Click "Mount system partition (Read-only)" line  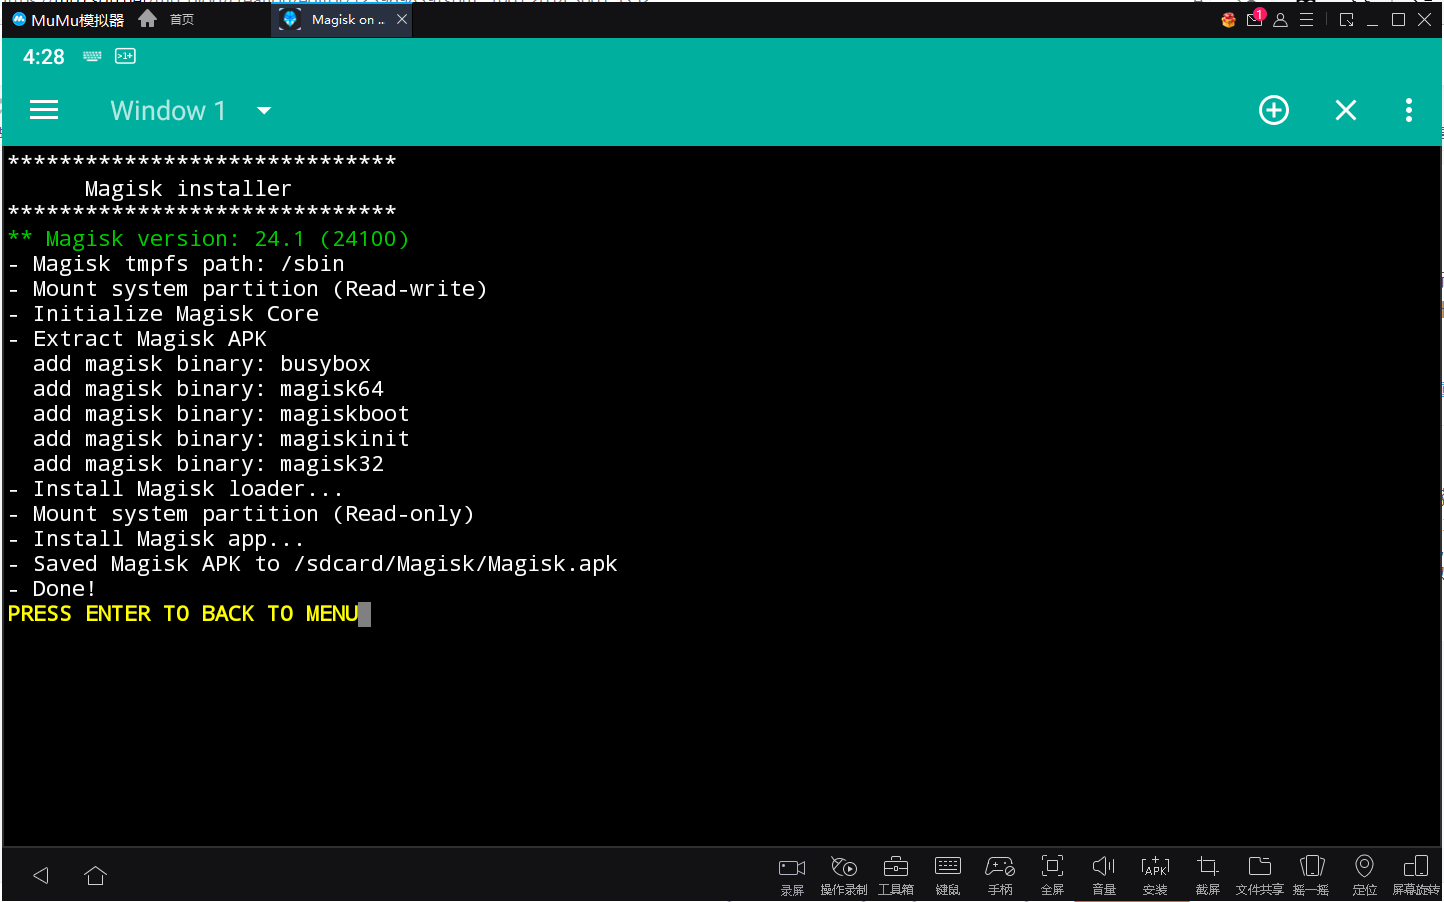tap(241, 514)
